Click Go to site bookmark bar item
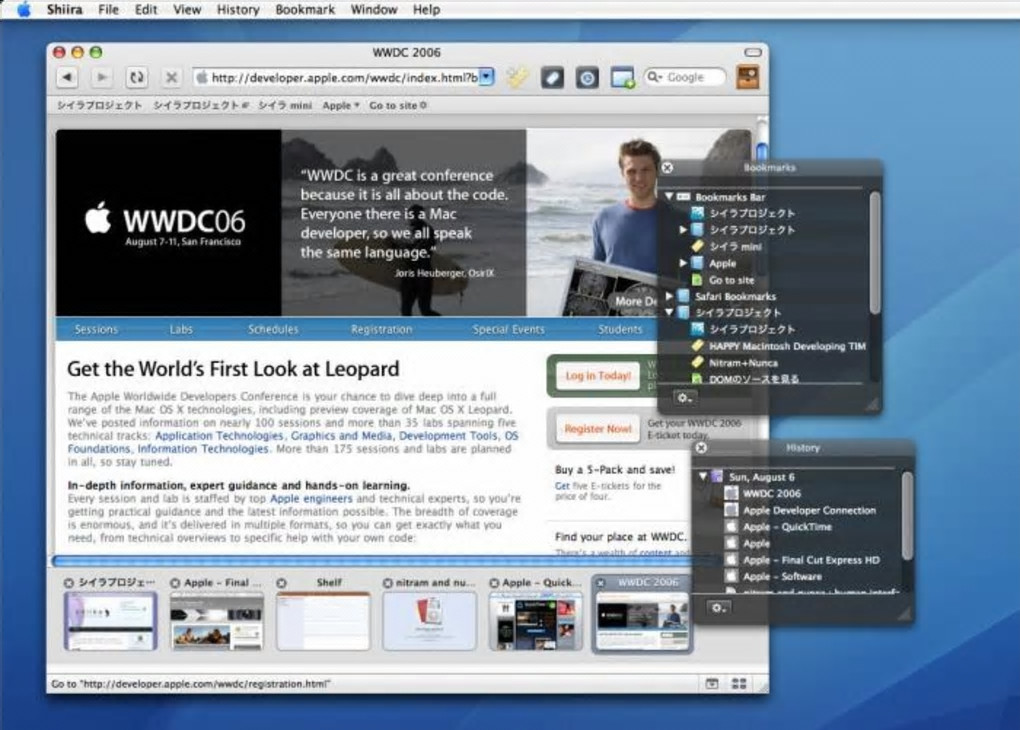Viewport: 1020px width, 730px height. click(x=397, y=105)
